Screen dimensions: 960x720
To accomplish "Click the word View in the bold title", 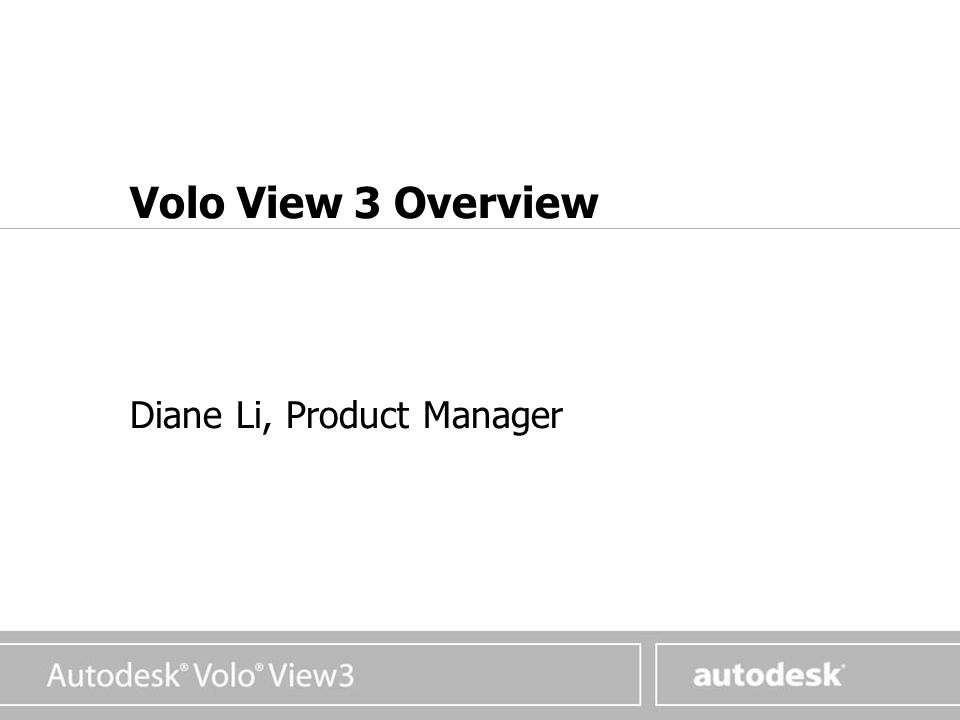I will point(289,202).
